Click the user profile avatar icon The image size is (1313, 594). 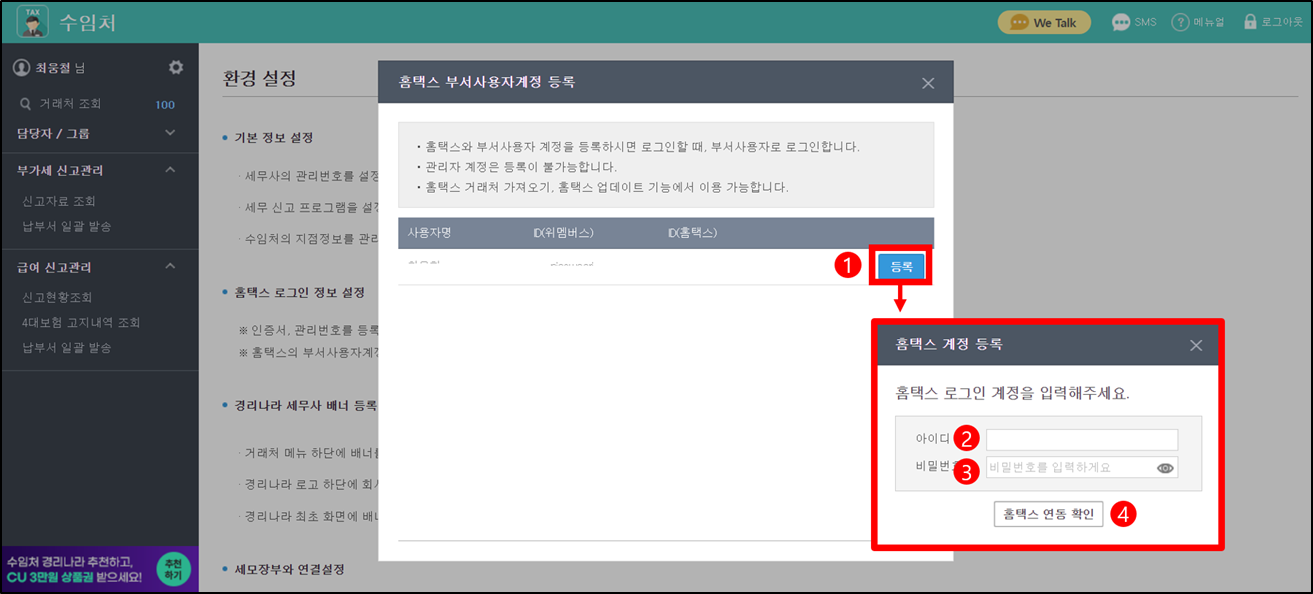point(21,67)
